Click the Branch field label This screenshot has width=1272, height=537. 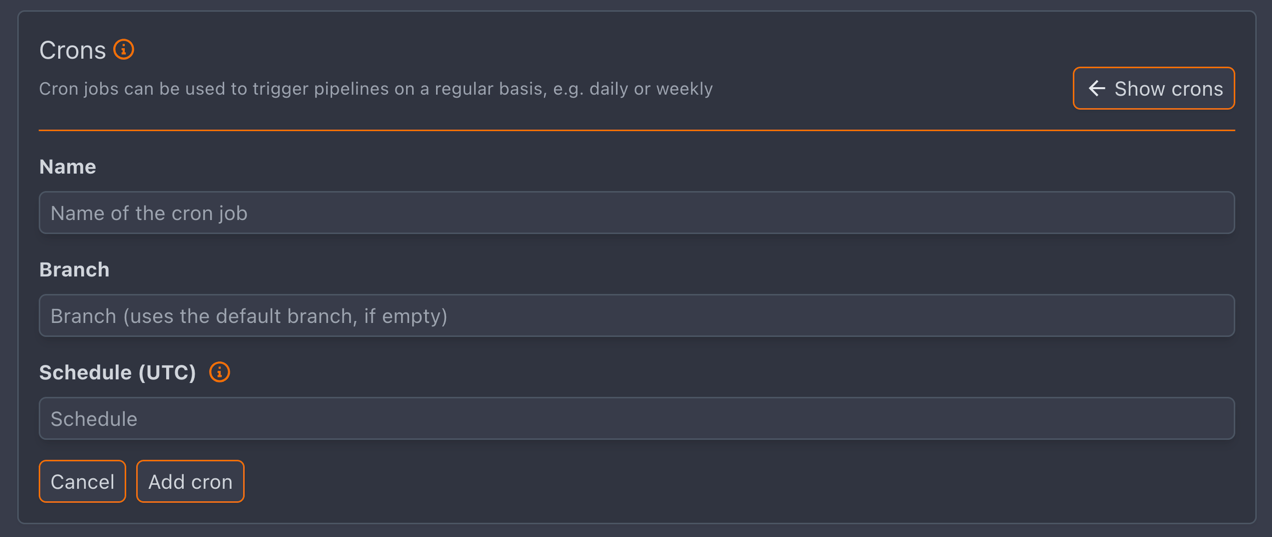tap(74, 270)
